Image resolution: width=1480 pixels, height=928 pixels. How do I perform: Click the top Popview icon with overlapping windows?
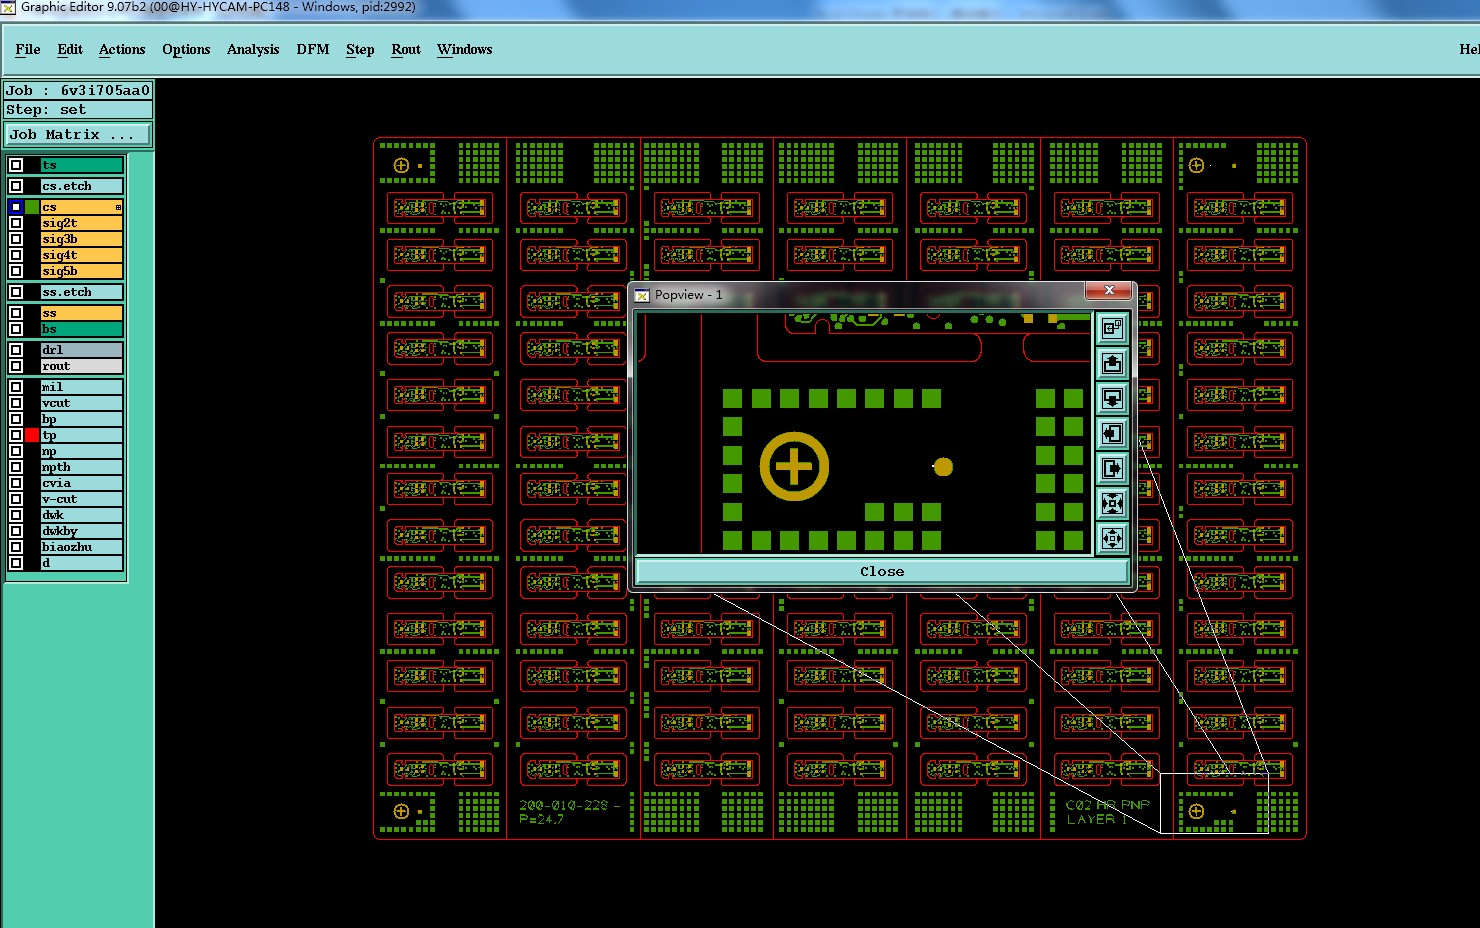point(1112,328)
